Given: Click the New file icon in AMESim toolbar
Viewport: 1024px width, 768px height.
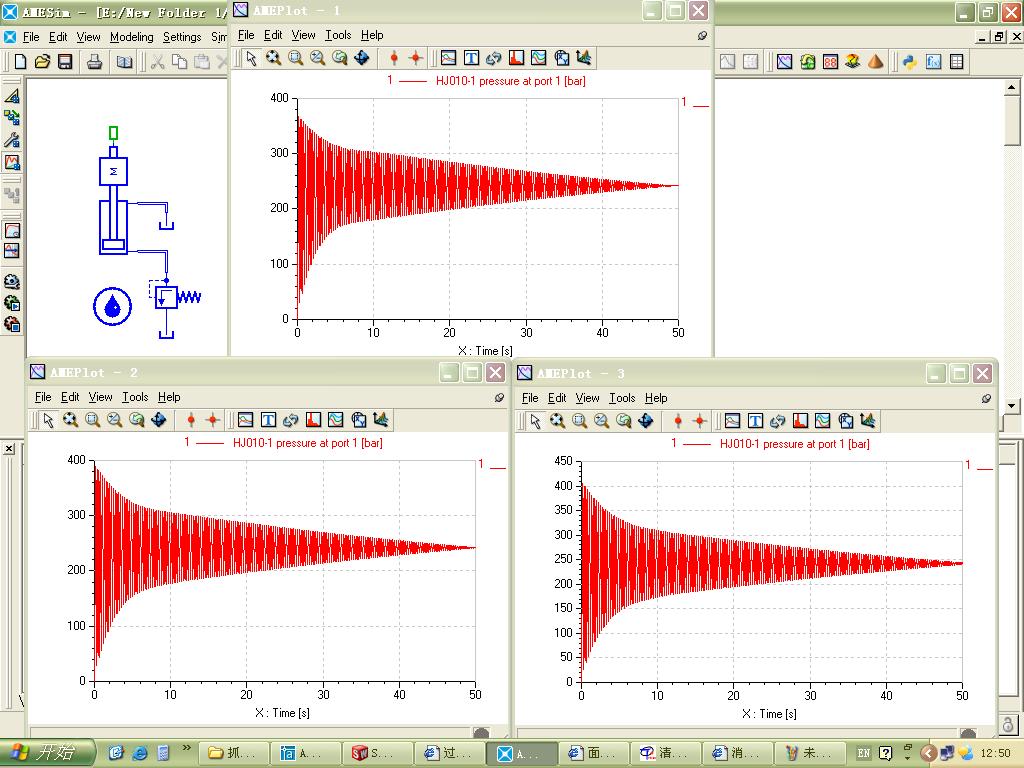Looking at the screenshot, I should point(20,62).
